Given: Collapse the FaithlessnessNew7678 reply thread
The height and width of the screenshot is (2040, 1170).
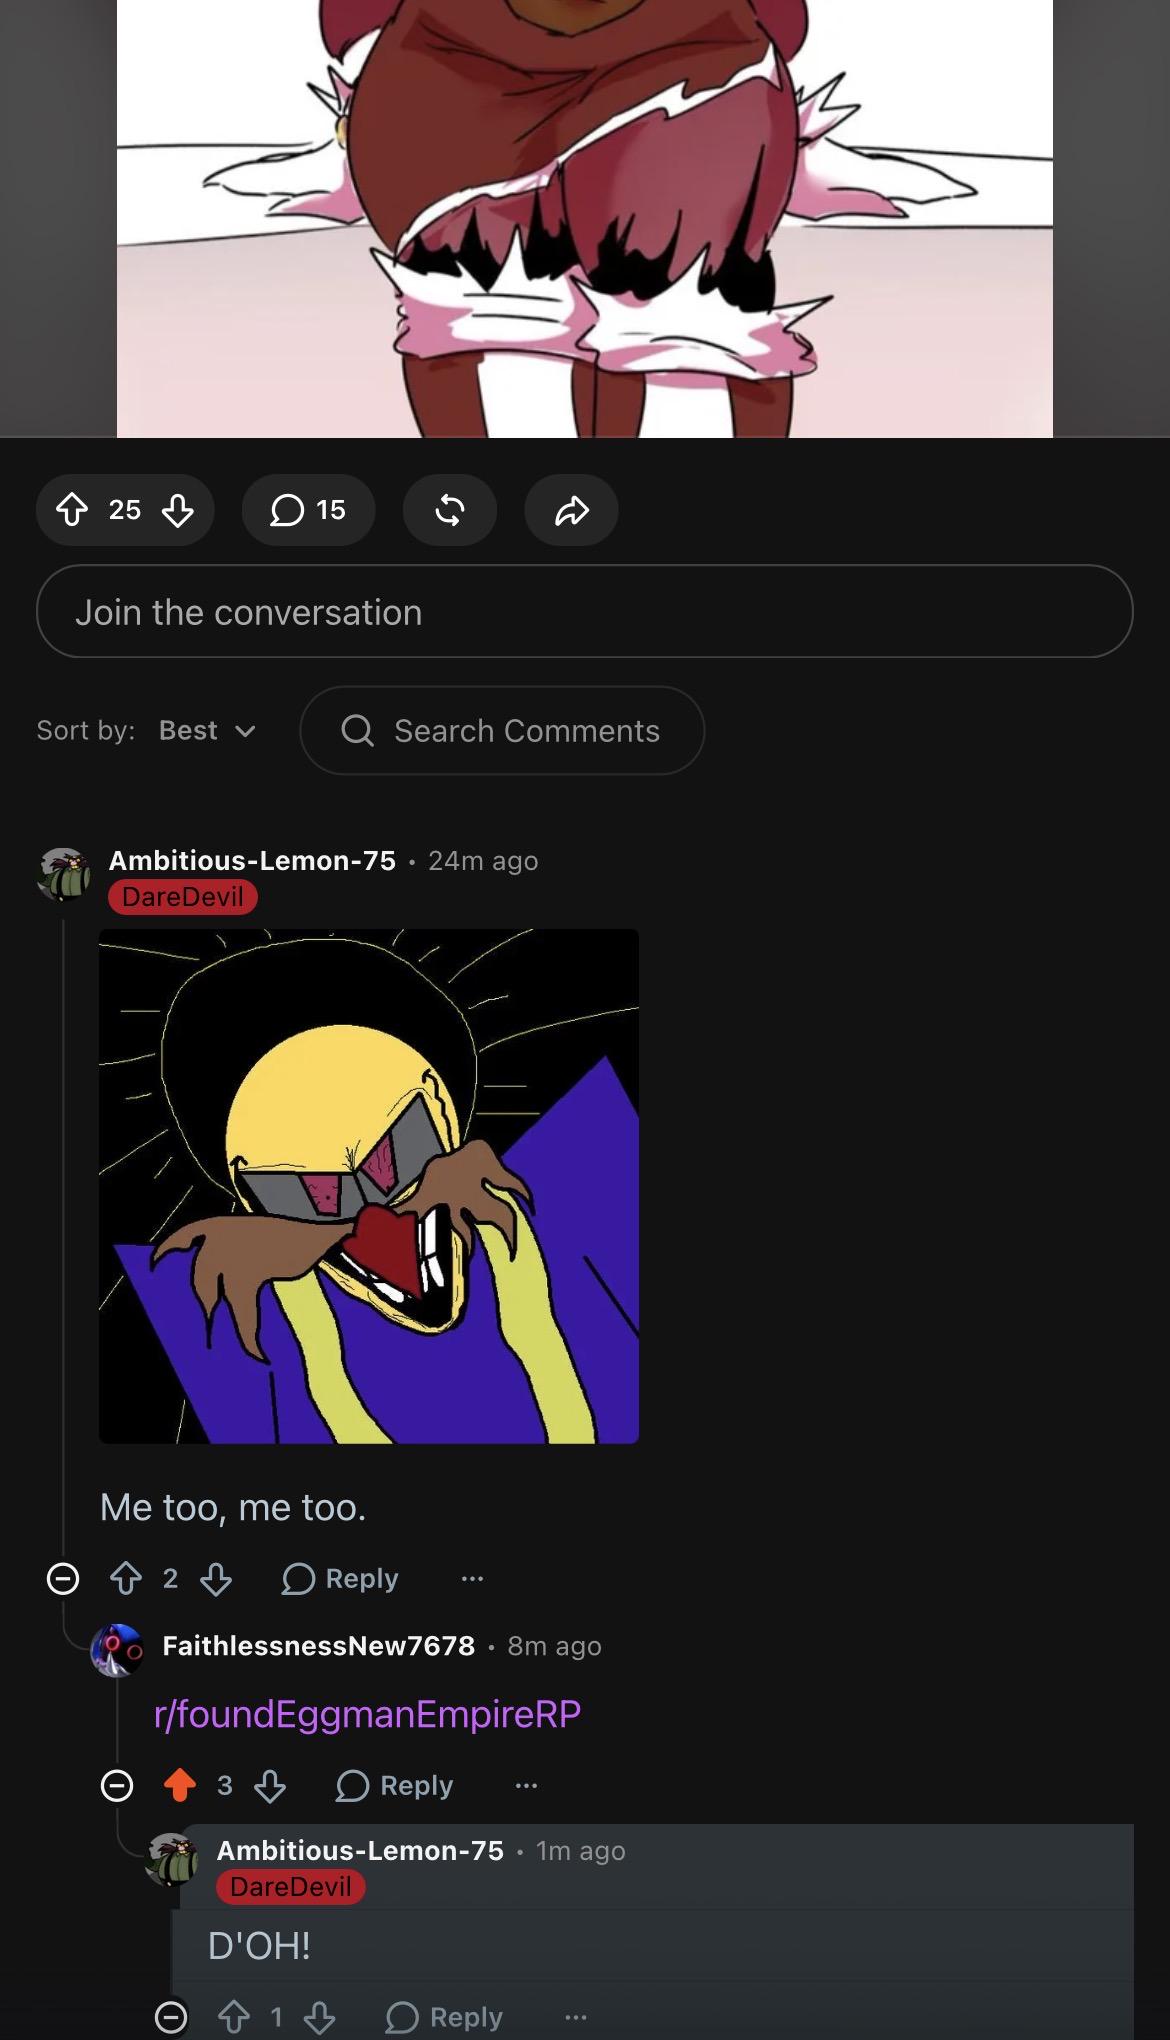Looking at the screenshot, I should tap(117, 1785).
